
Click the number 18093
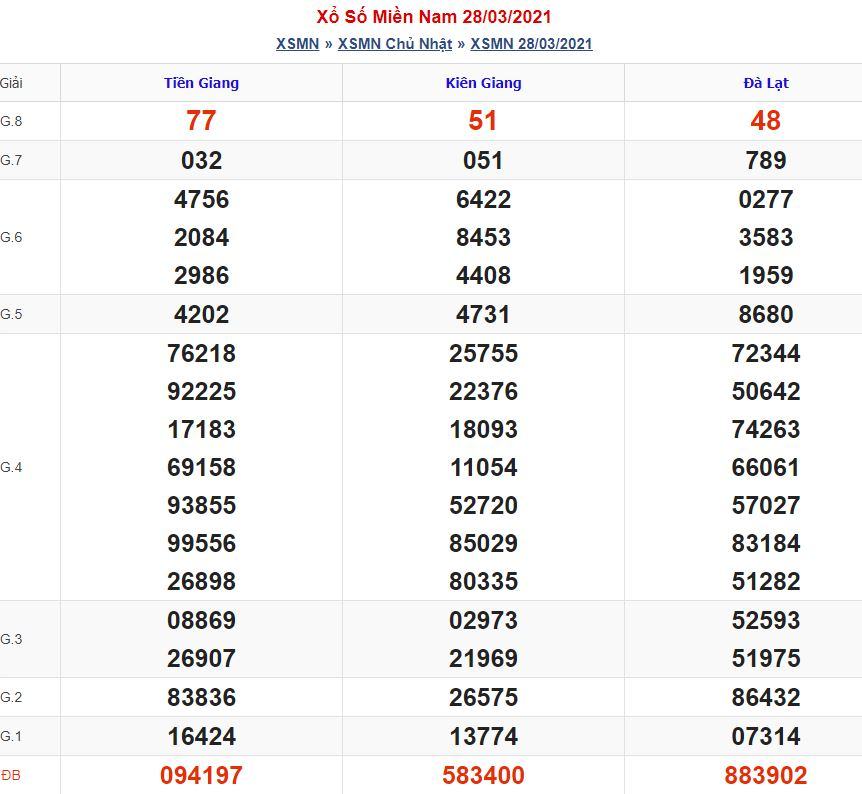[483, 429]
